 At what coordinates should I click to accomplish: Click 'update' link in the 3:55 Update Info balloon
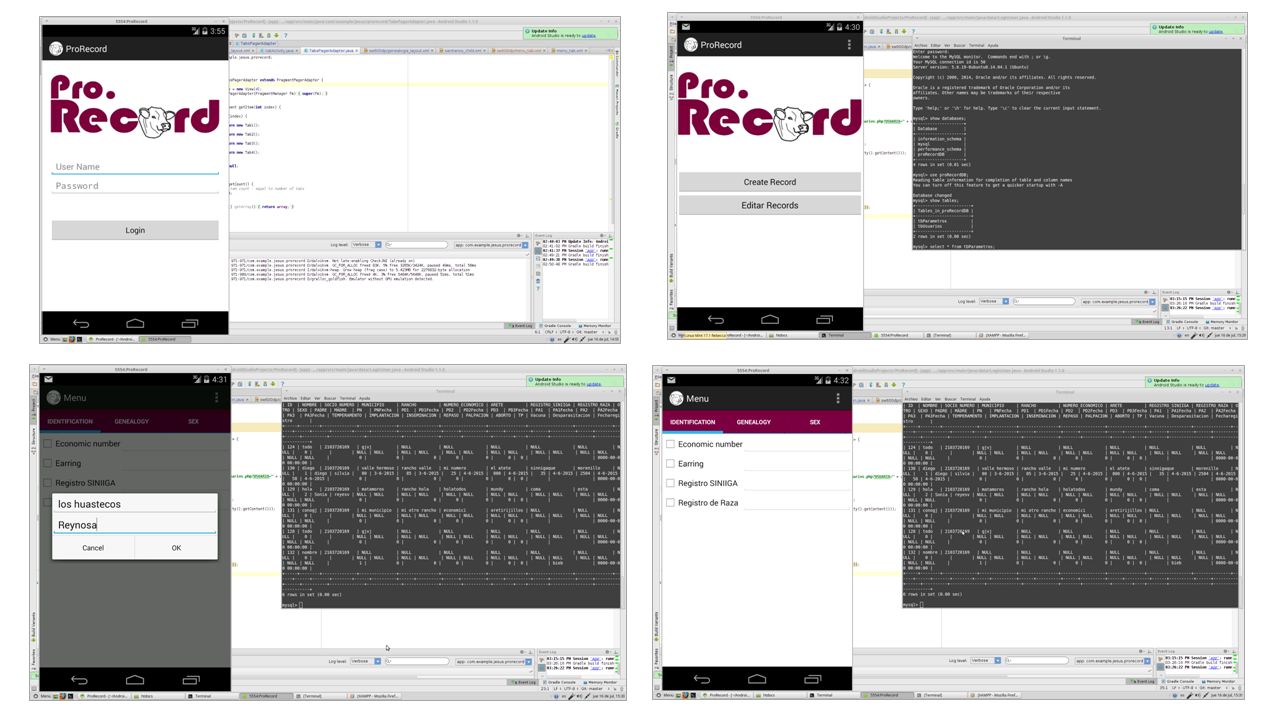coord(588,34)
